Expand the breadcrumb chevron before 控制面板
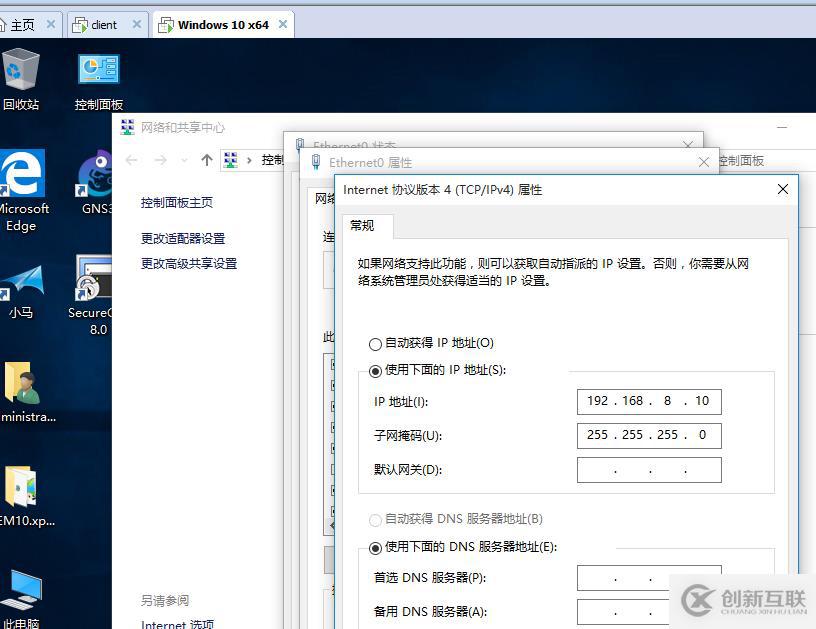This screenshot has height=629, width=816. [x=250, y=159]
